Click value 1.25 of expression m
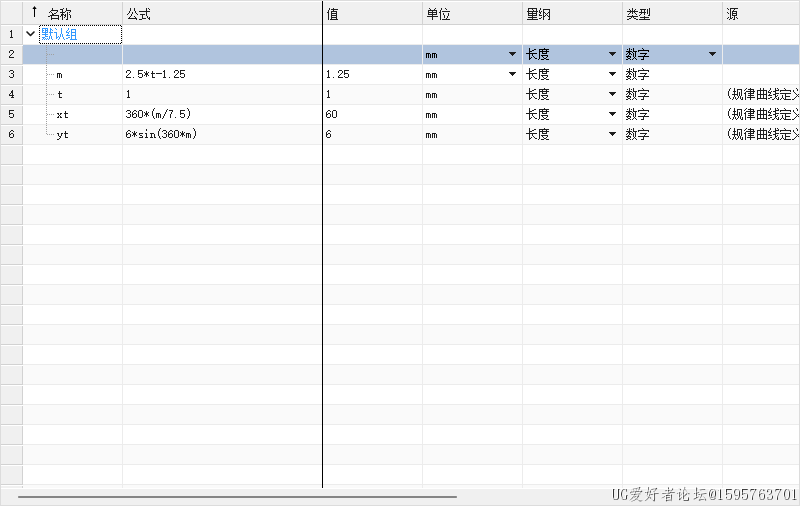Viewport: 800px width, 506px height. pyautogui.click(x=338, y=74)
